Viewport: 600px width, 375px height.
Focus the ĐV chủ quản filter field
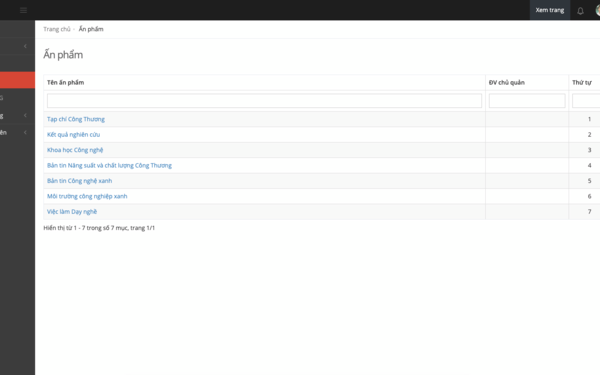pos(527,101)
